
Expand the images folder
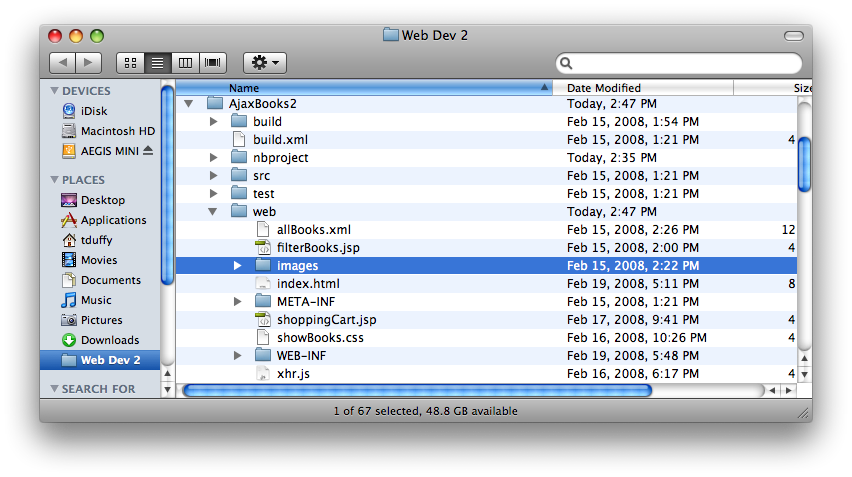237,266
